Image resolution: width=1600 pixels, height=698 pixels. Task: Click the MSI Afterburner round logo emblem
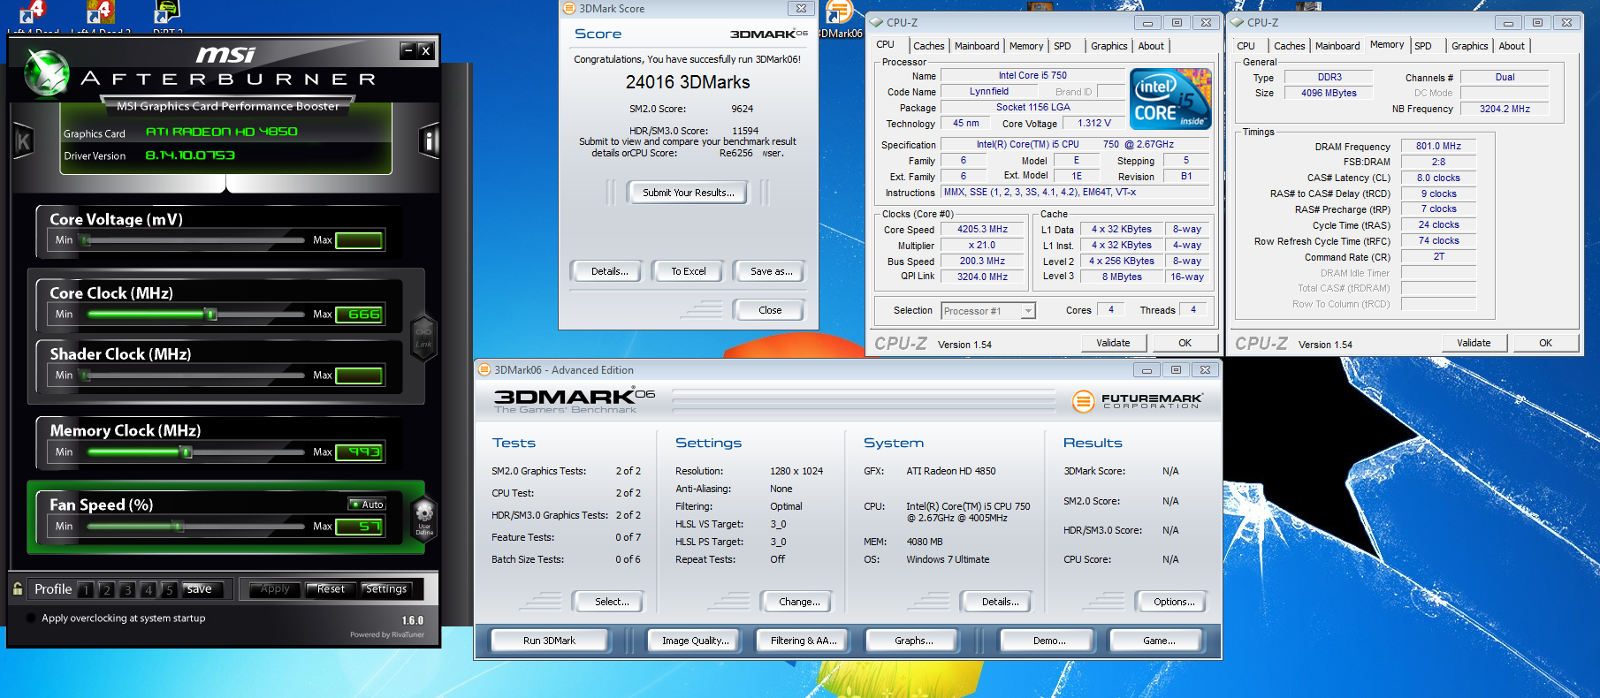click(x=46, y=74)
